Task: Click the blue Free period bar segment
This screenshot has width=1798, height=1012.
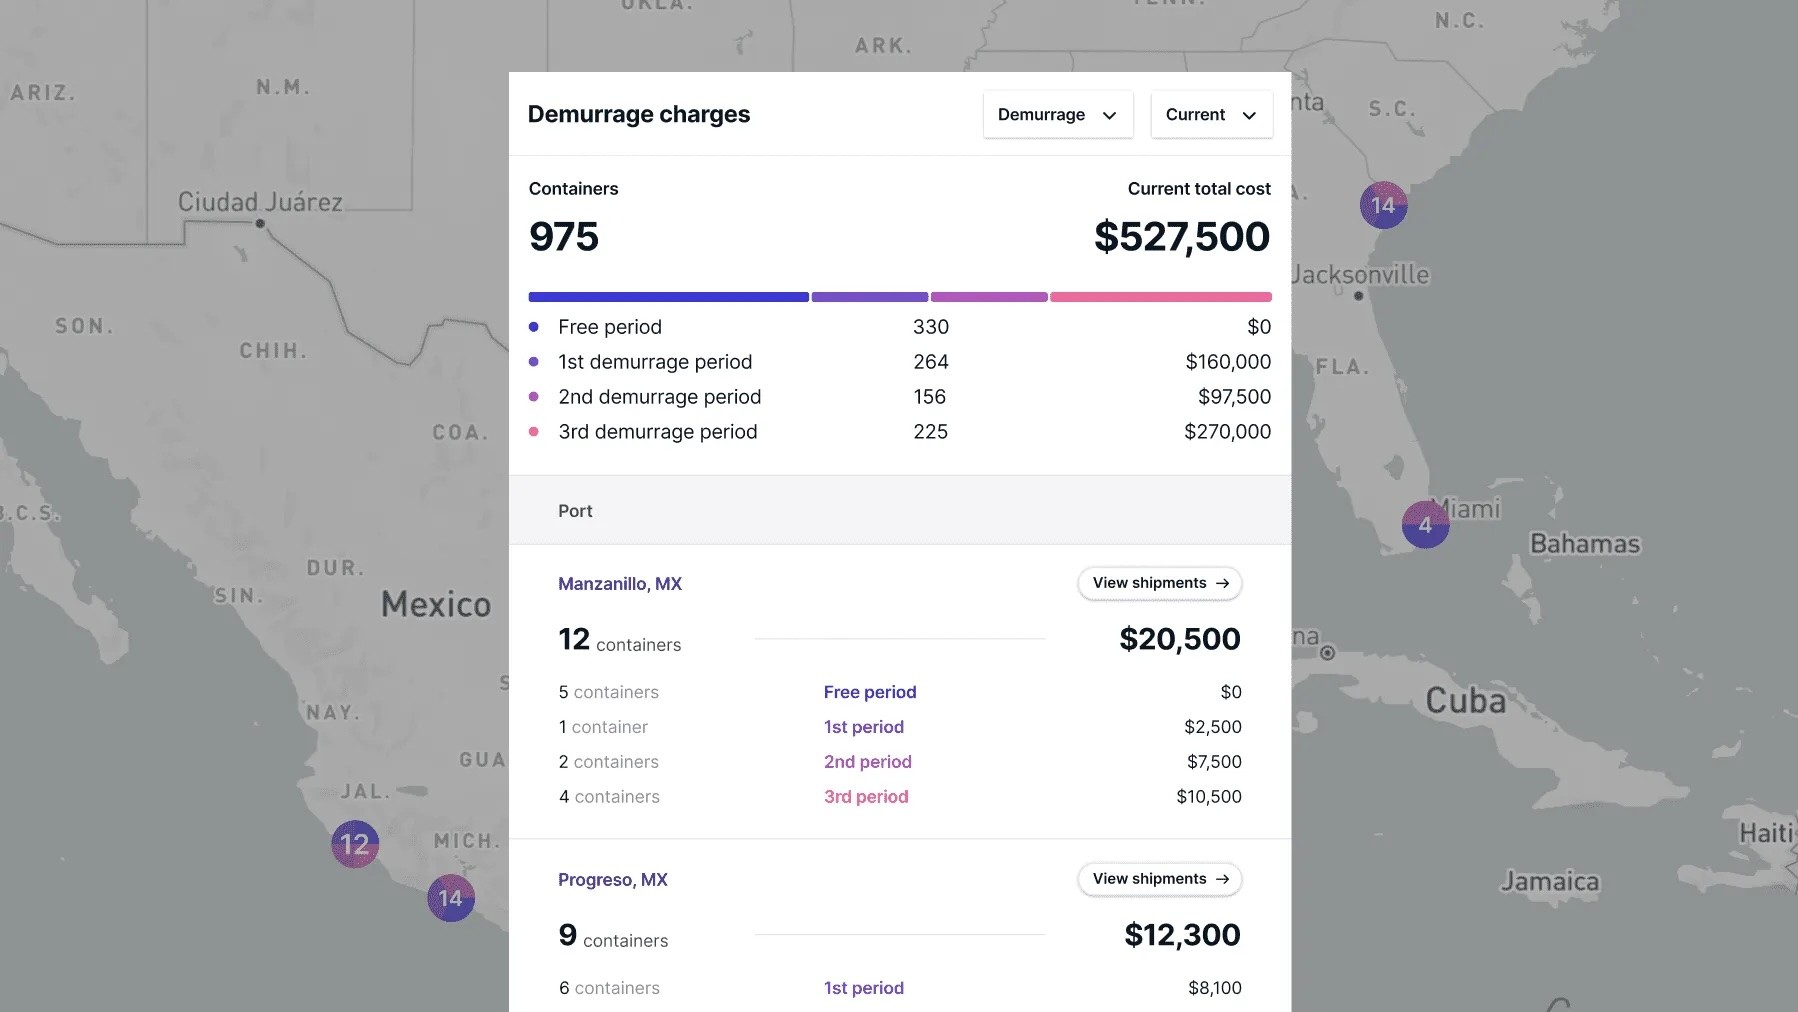Action: [x=668, y=297]
